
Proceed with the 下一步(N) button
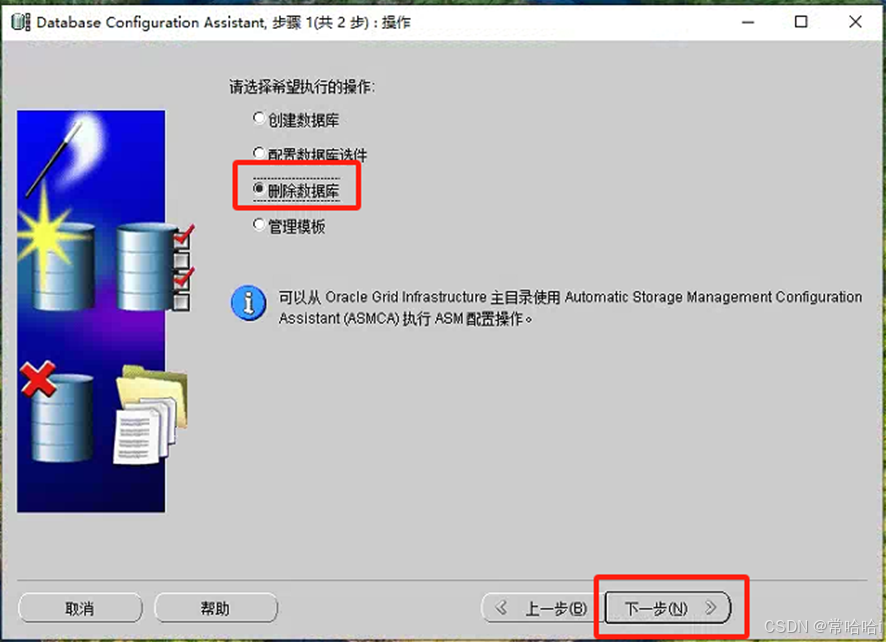pos(668,608)
